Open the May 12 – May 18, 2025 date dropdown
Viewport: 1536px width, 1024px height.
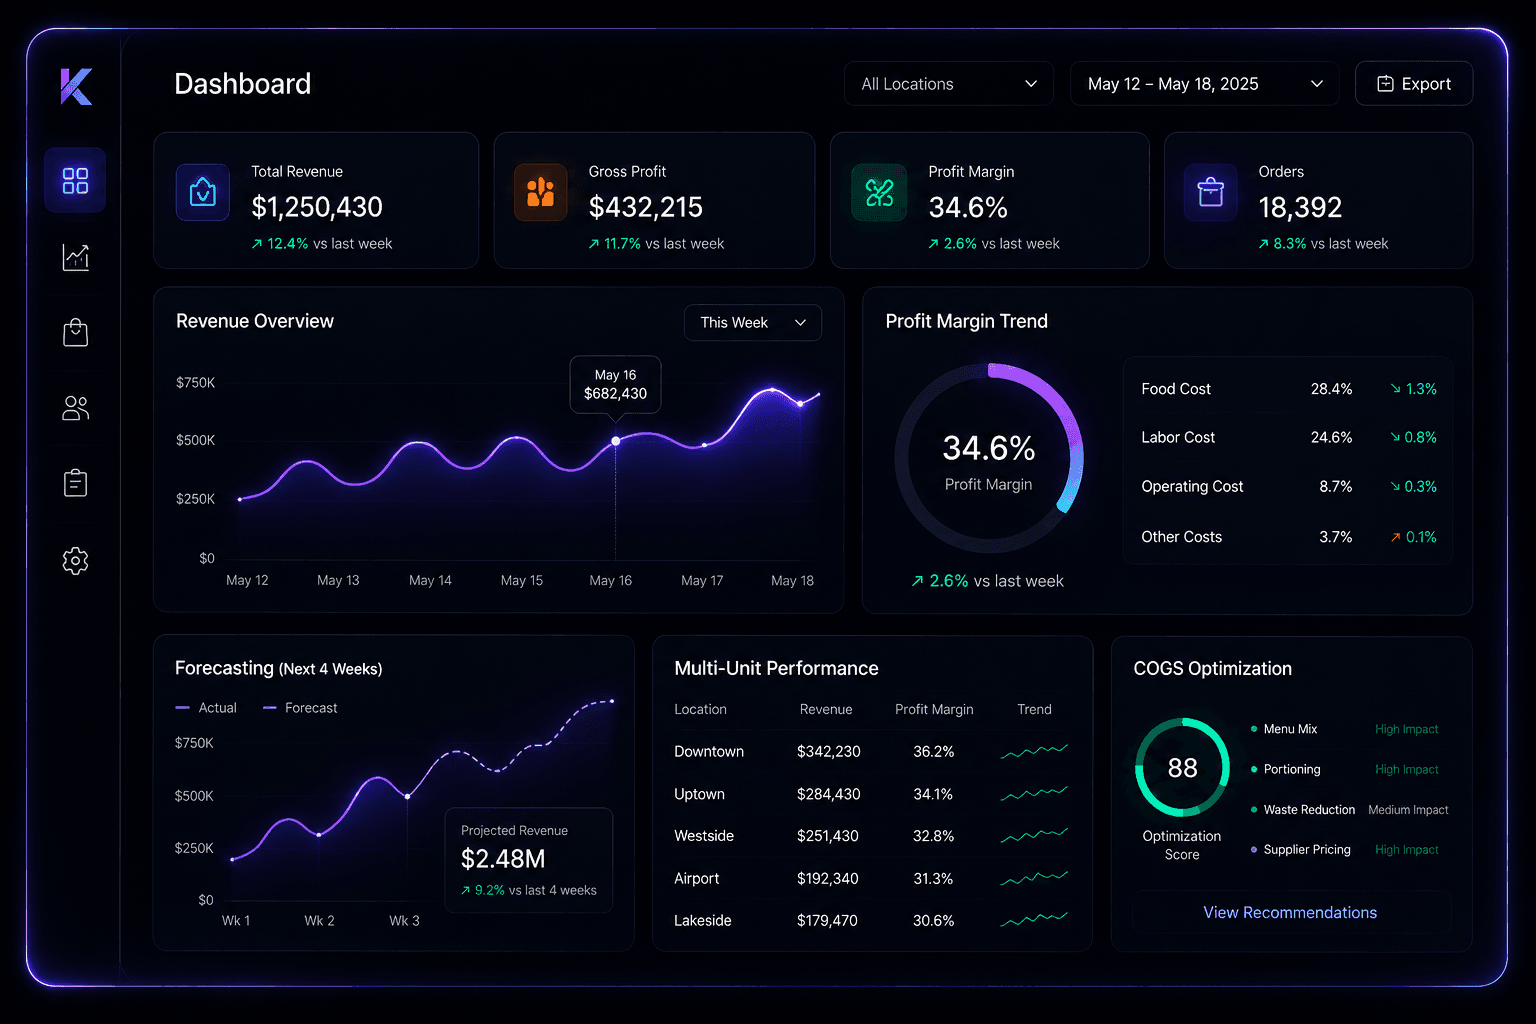(x=1205, y=84)
